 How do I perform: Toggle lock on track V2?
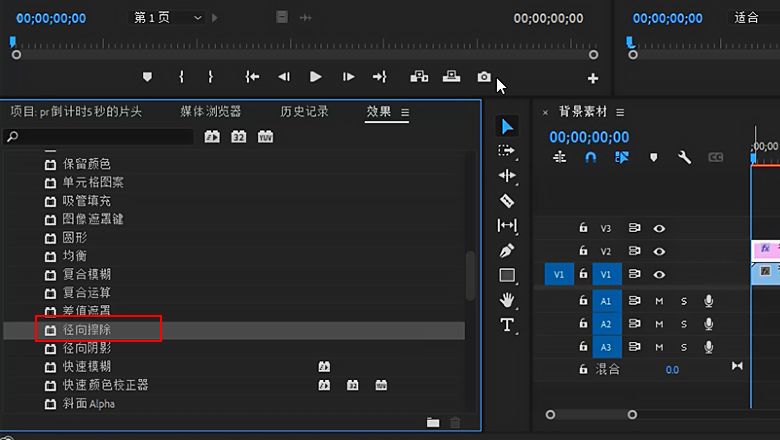coord(583,251)
